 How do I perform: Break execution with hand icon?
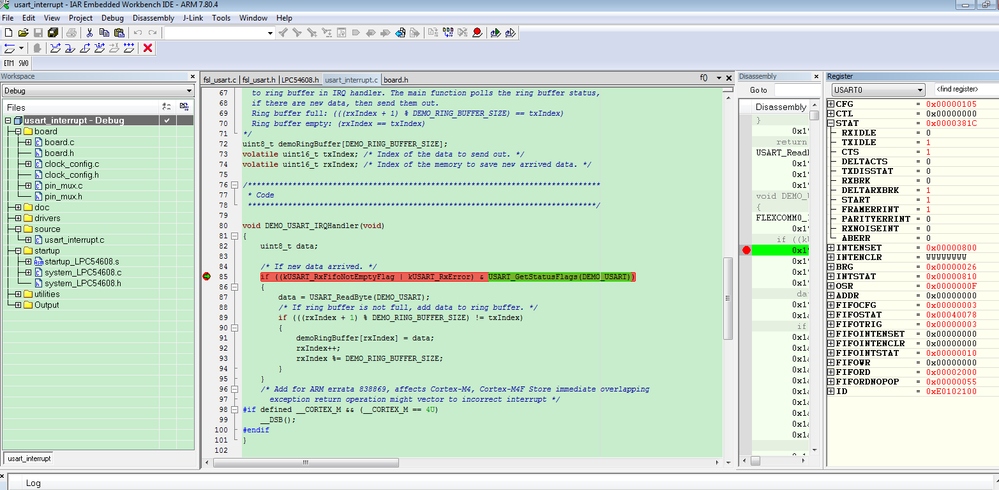pyautogui.click(x=37, y=48)
